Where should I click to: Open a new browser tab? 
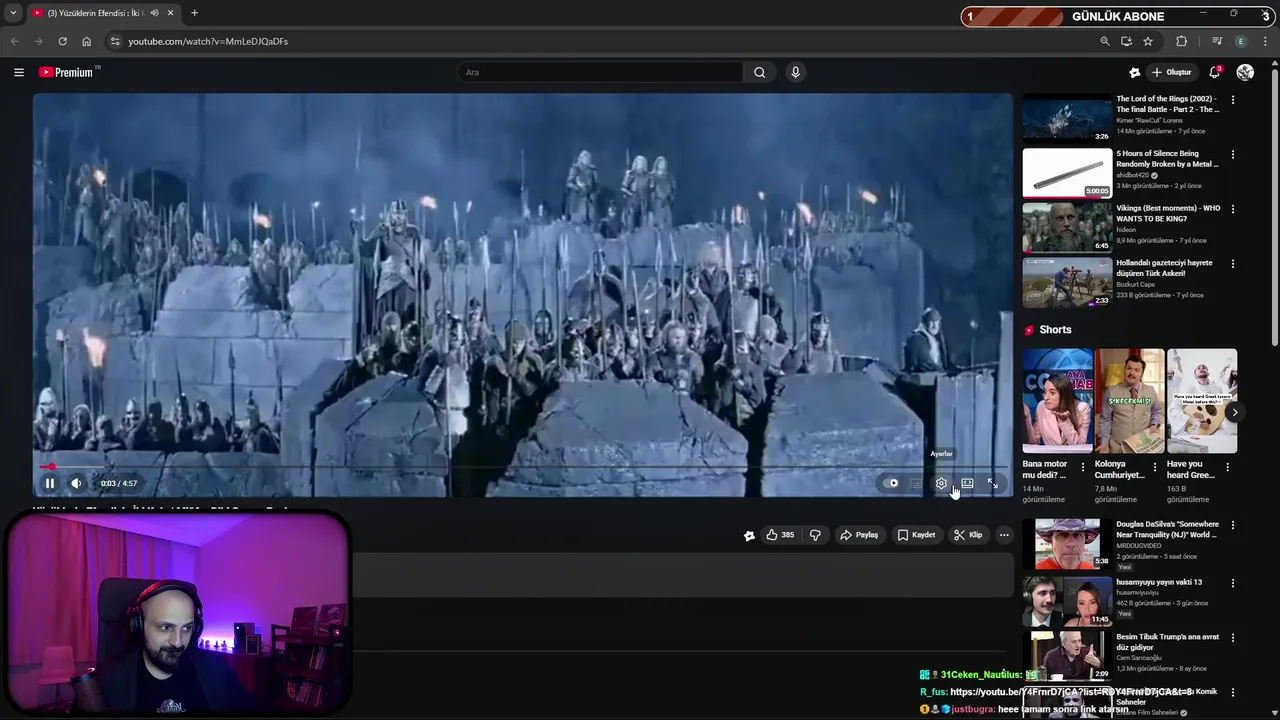[194, 13]
